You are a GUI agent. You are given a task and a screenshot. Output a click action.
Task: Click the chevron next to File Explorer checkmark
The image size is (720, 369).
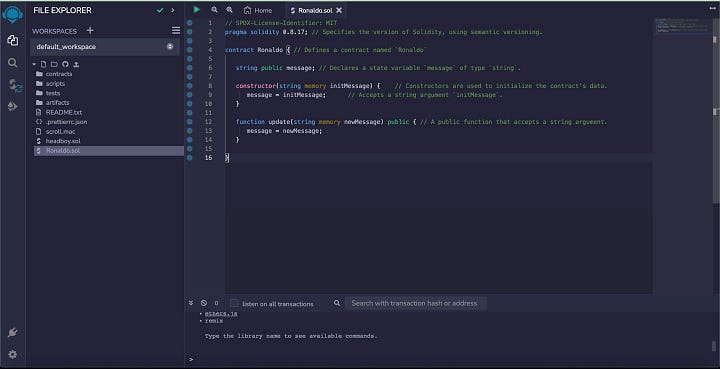(x=173, y=10)
